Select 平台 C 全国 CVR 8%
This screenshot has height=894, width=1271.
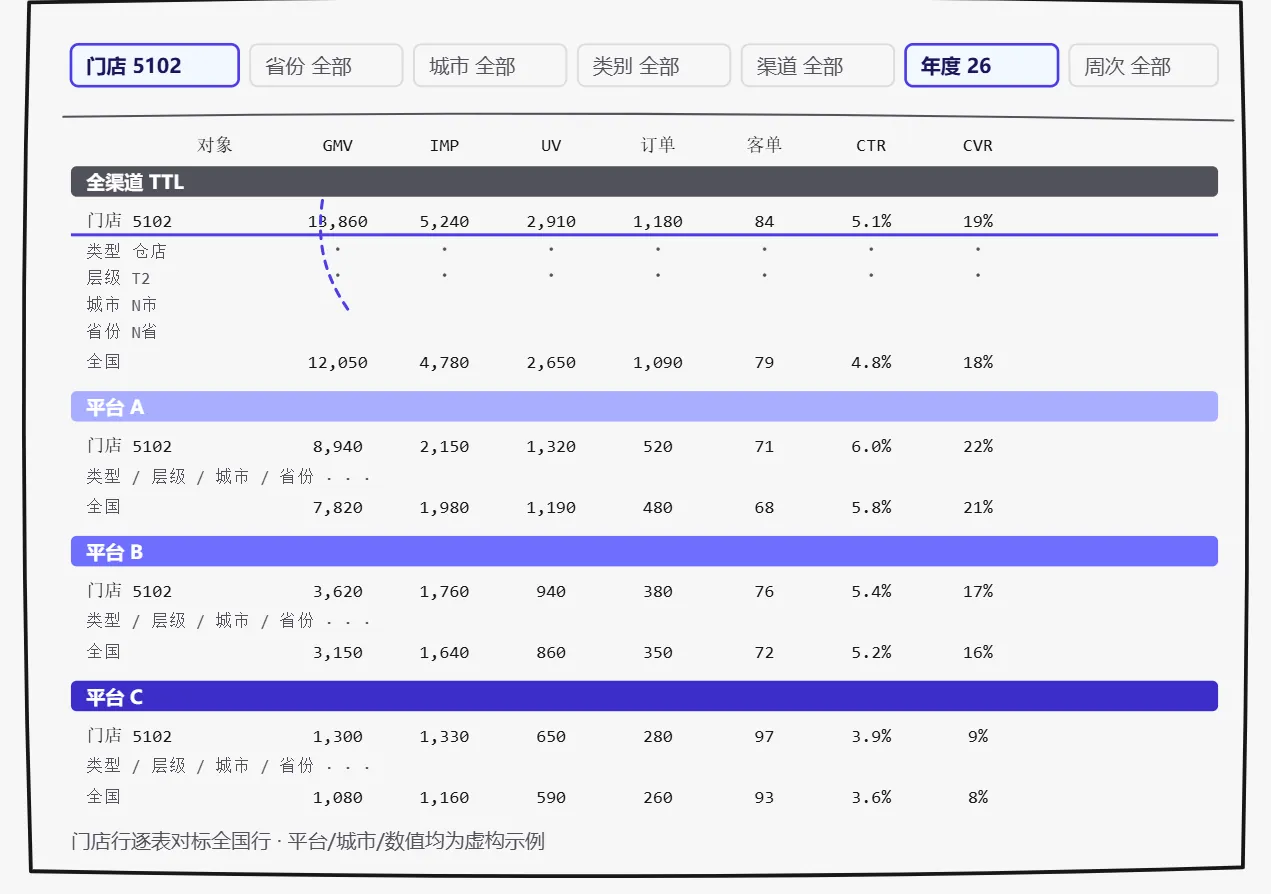coord(978,798)
